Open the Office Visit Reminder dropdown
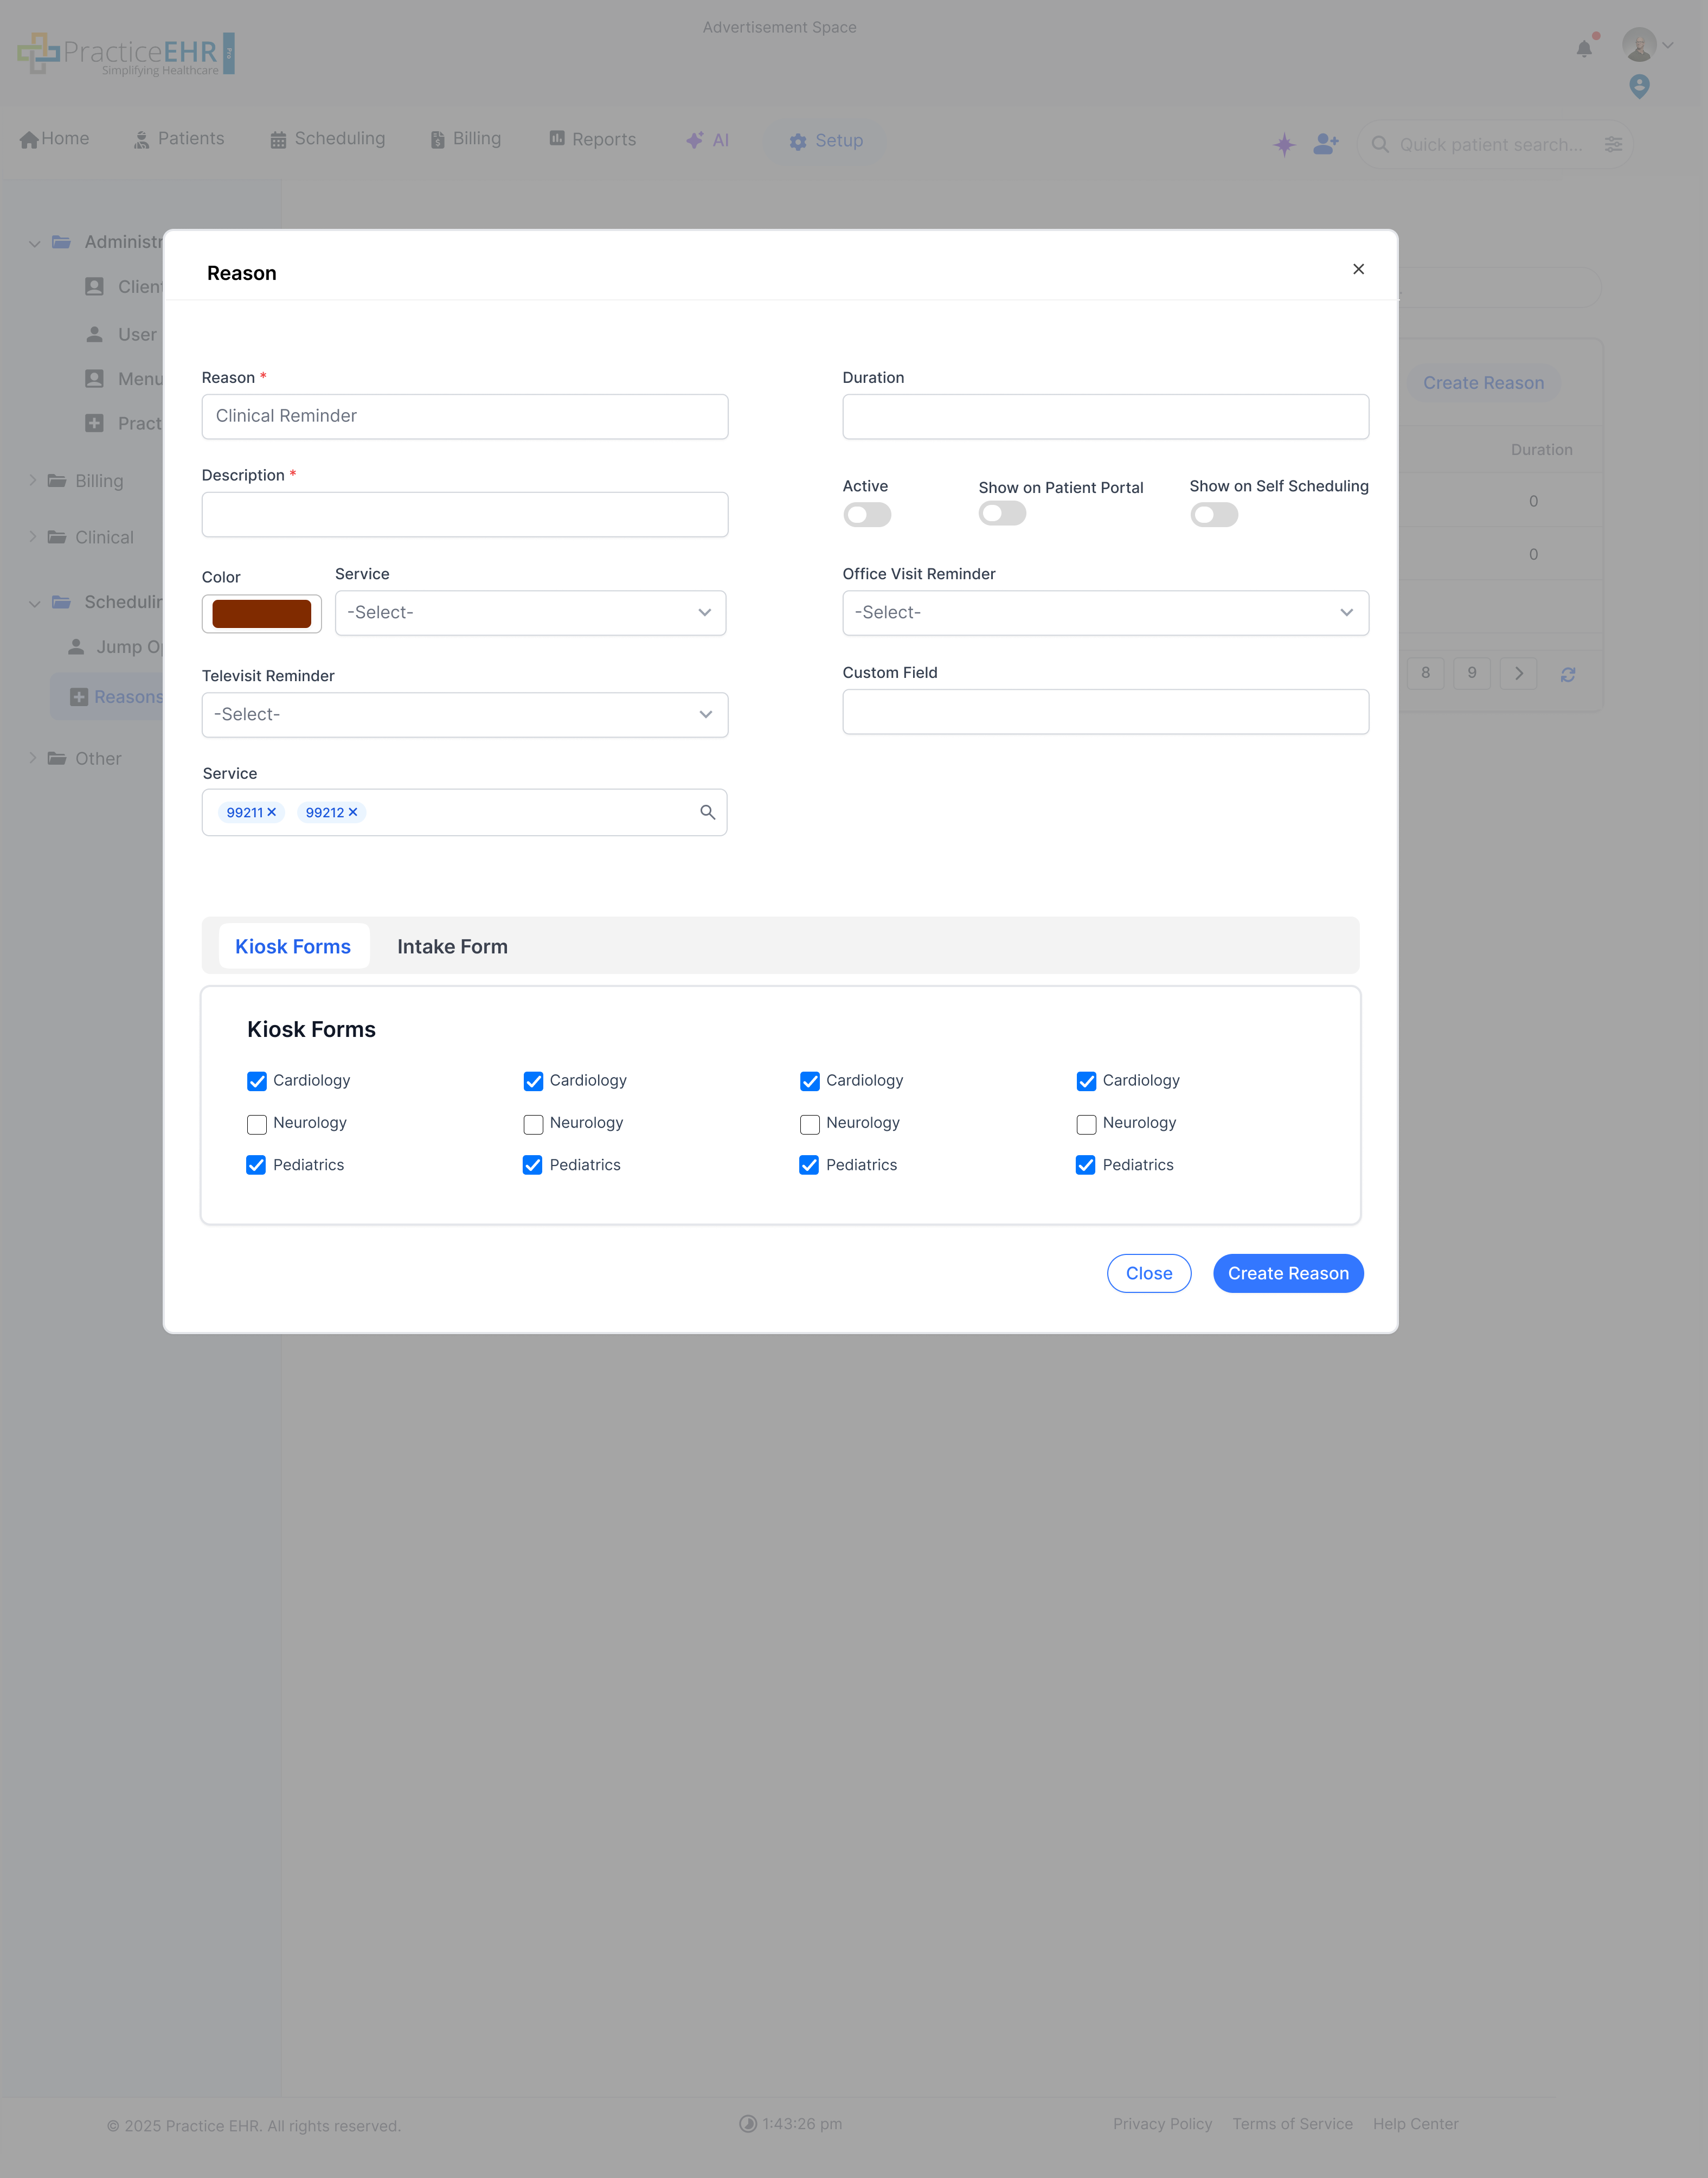The image size is (1708, 2178). click(x=1105, y=612)
